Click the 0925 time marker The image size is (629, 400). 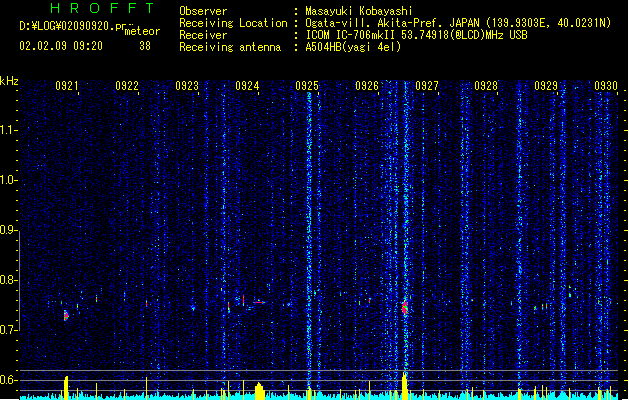307,86
